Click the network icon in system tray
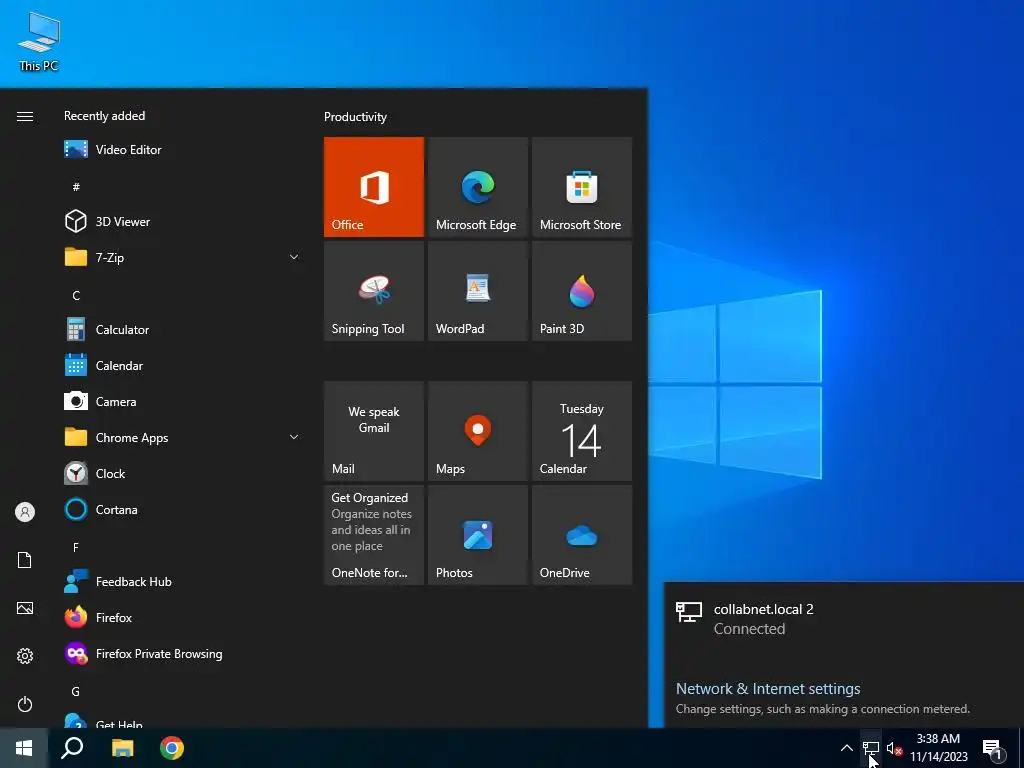Image resolution: width=1024 pixels, height=768 pixels. pos(871,748)
